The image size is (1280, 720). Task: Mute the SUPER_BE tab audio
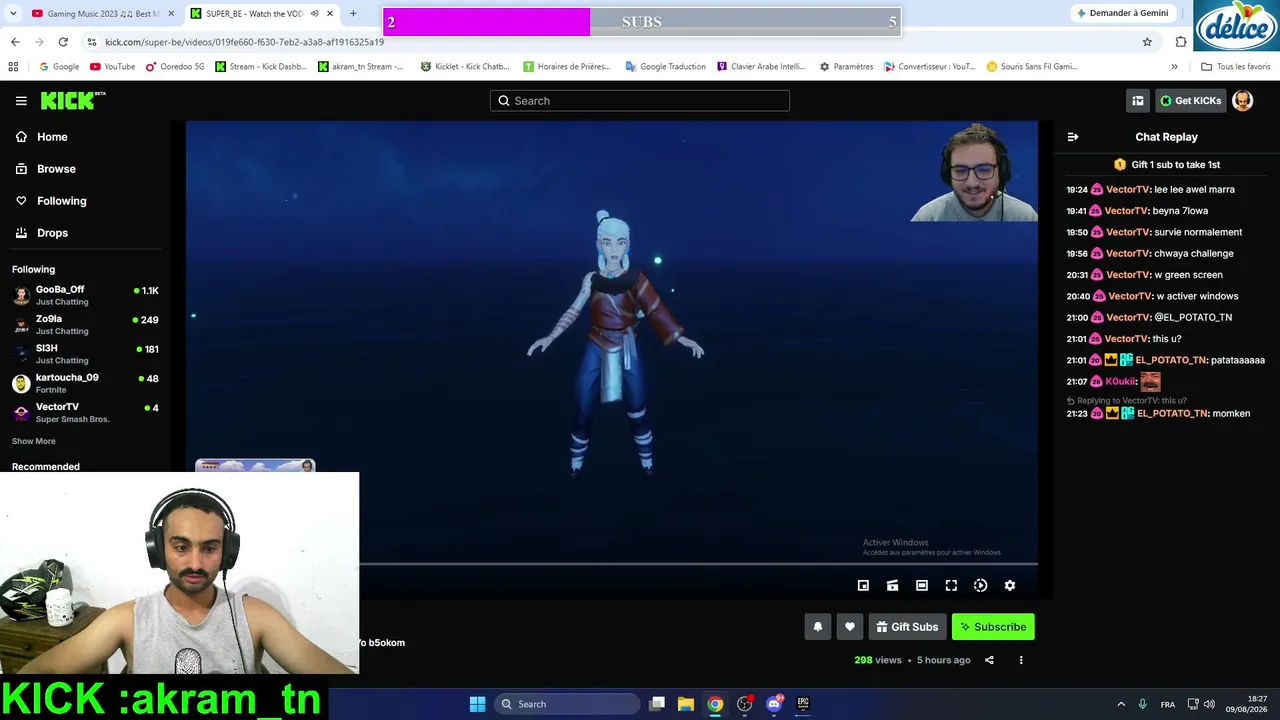pyautogui.click(x=314, y=14)
